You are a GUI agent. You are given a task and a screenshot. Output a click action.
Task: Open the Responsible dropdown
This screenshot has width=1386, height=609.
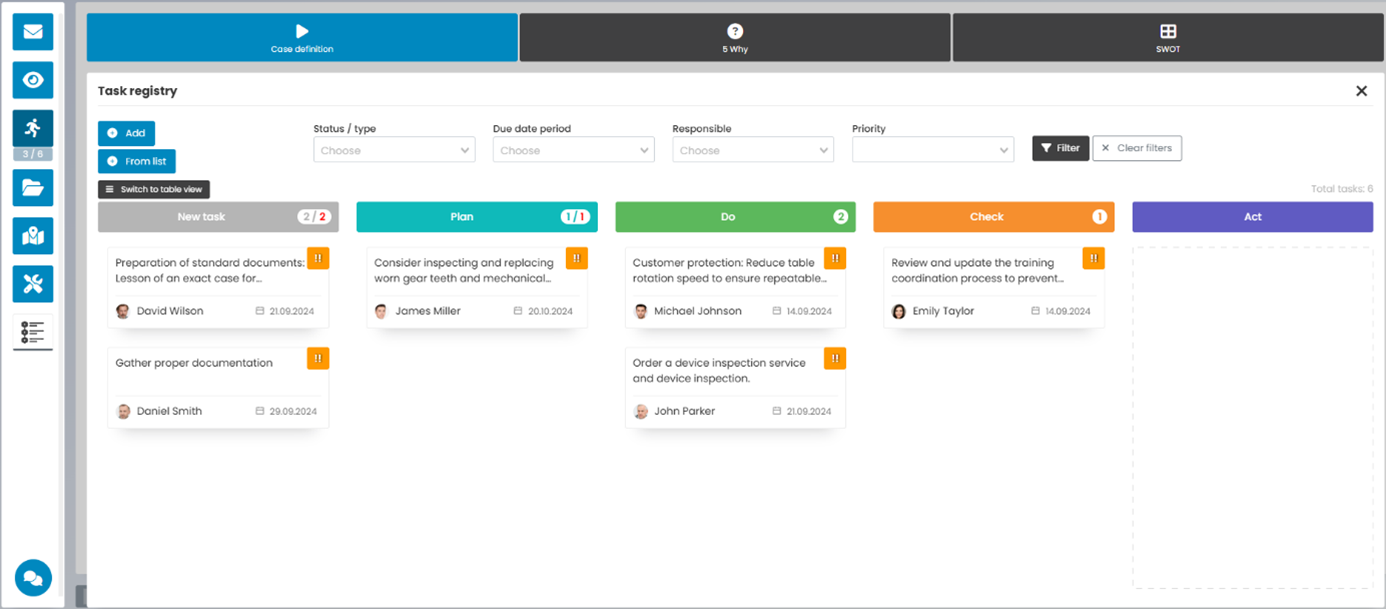click(753, 149)
